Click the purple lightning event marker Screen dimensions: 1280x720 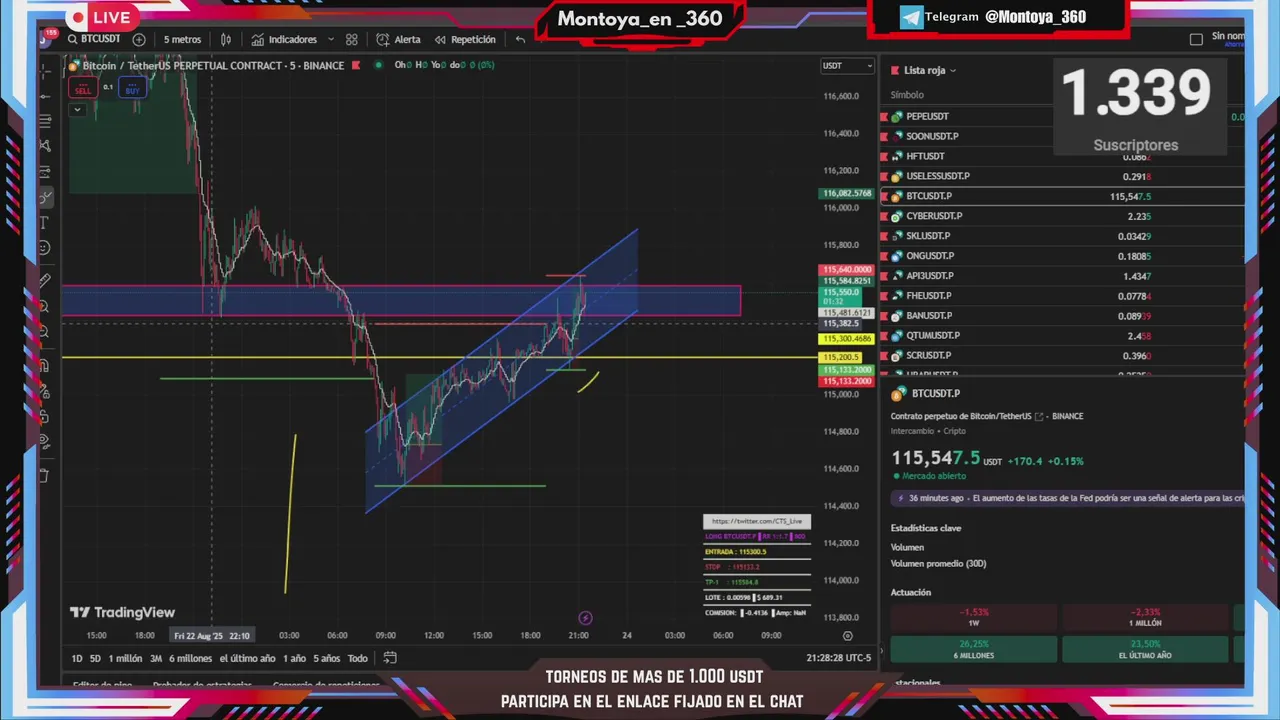tap(586, 618)
